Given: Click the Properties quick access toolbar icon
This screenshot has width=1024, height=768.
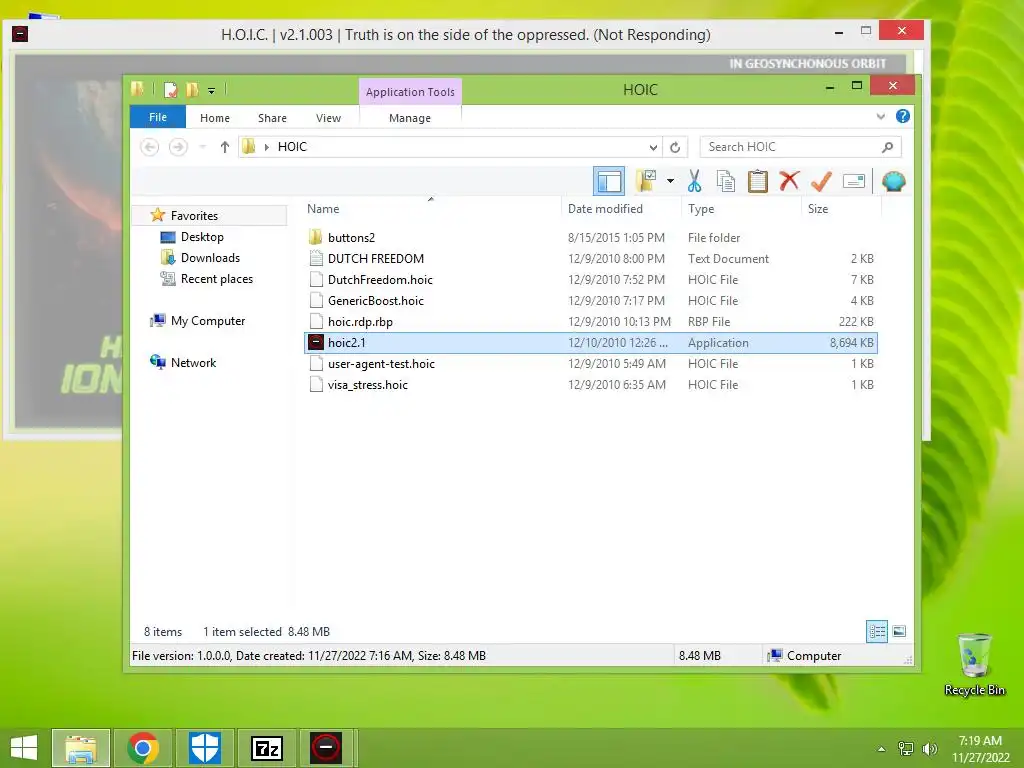Looking at the screenshot, I should coord(171,89).
